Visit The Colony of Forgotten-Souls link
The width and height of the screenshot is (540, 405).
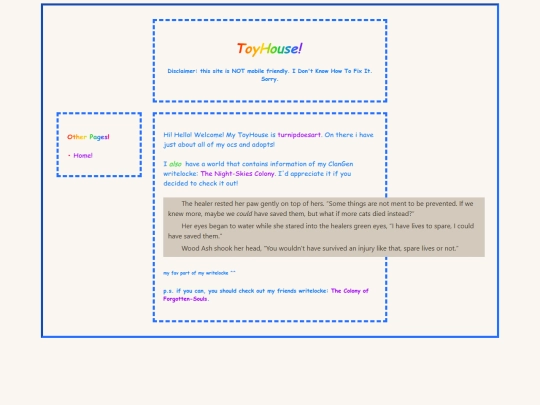[266, 295]
